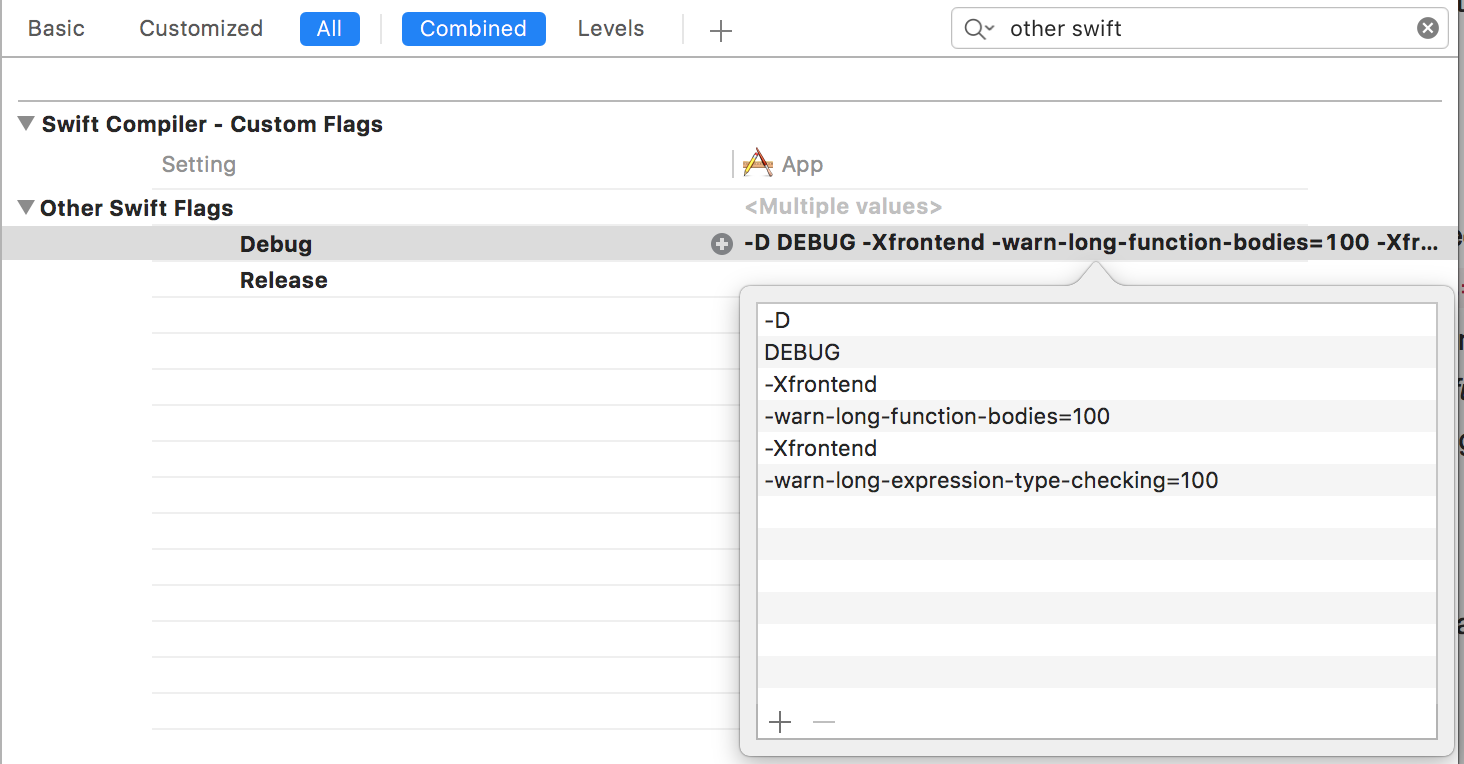Switch to Basic settings filter
The image size is (1464, 764).
pyautogui.click(x=56, y=29)
